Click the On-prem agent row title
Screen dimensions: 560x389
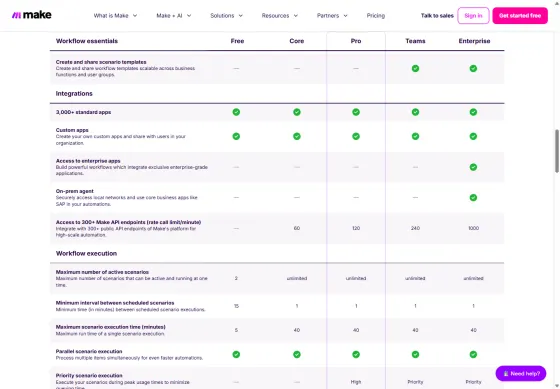75,191
